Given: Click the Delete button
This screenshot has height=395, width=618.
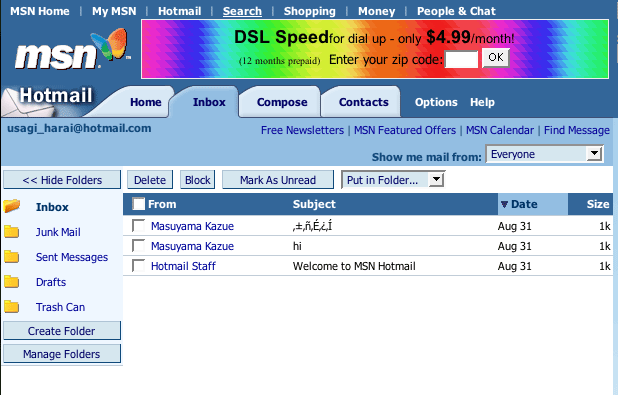Looking at the screenshot, I should click(x=150, y=180).
